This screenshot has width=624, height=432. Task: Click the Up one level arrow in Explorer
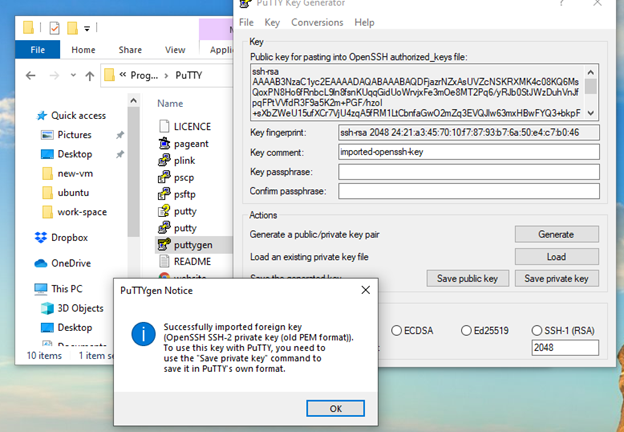coord(90,76)
